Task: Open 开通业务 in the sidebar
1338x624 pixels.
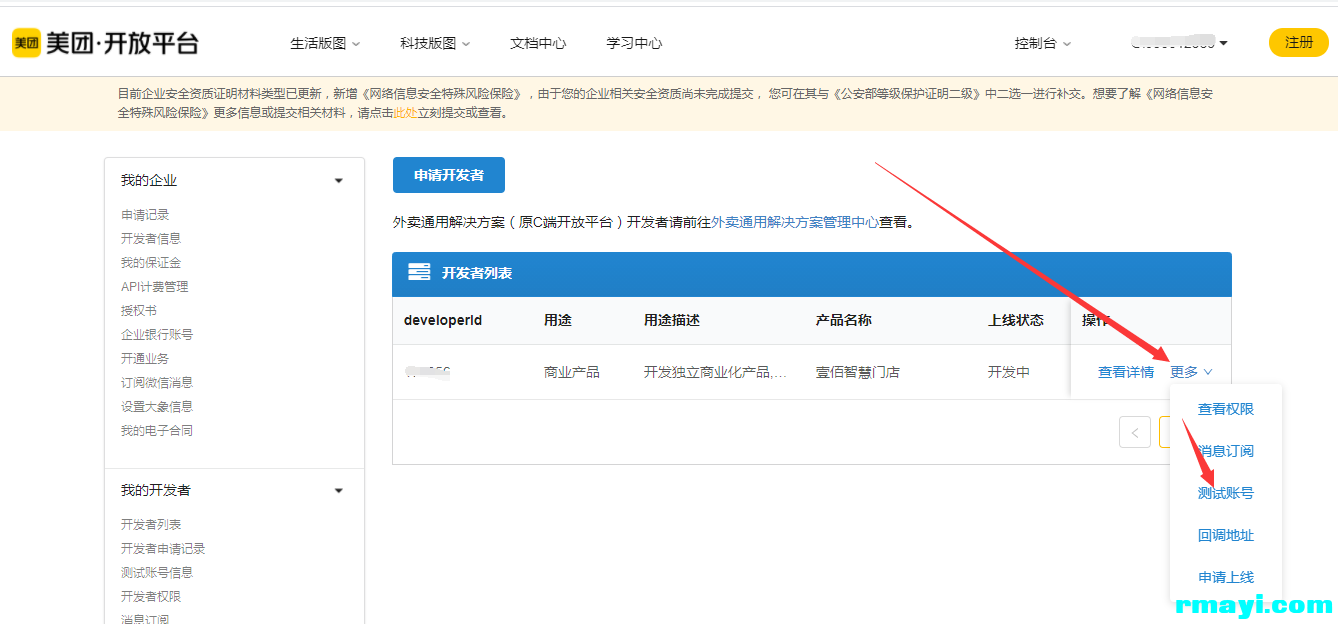Action: pos(145,359)
